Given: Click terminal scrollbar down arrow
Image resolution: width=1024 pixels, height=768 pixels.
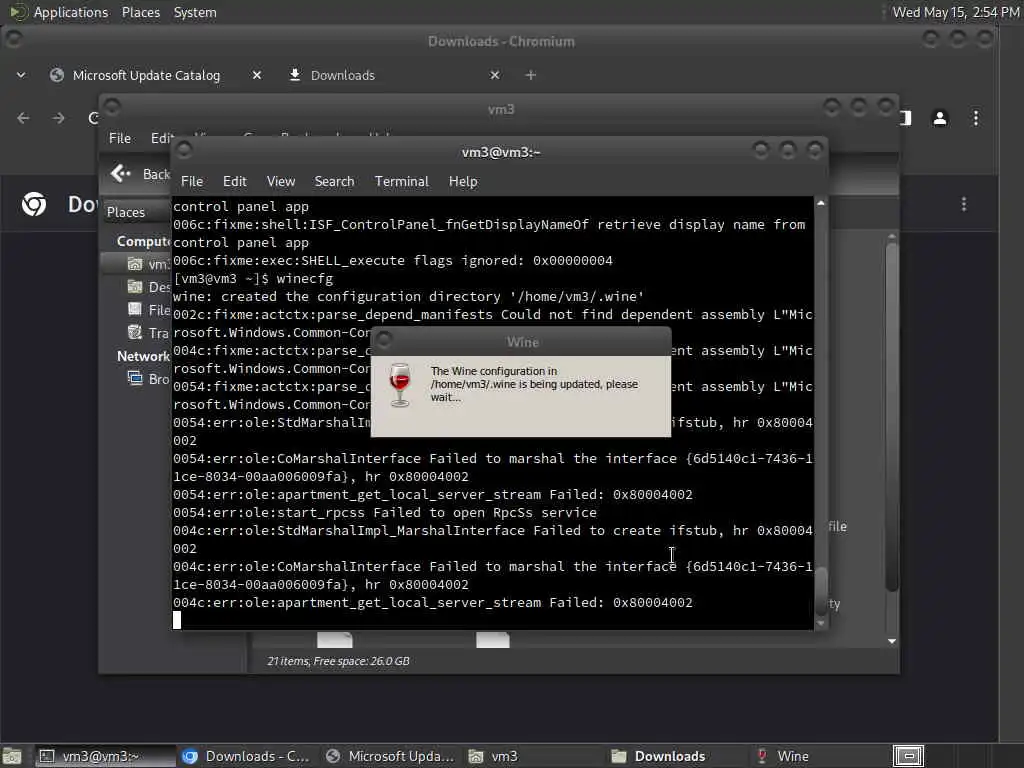Looking at the screenshot, I should point(821,624).
